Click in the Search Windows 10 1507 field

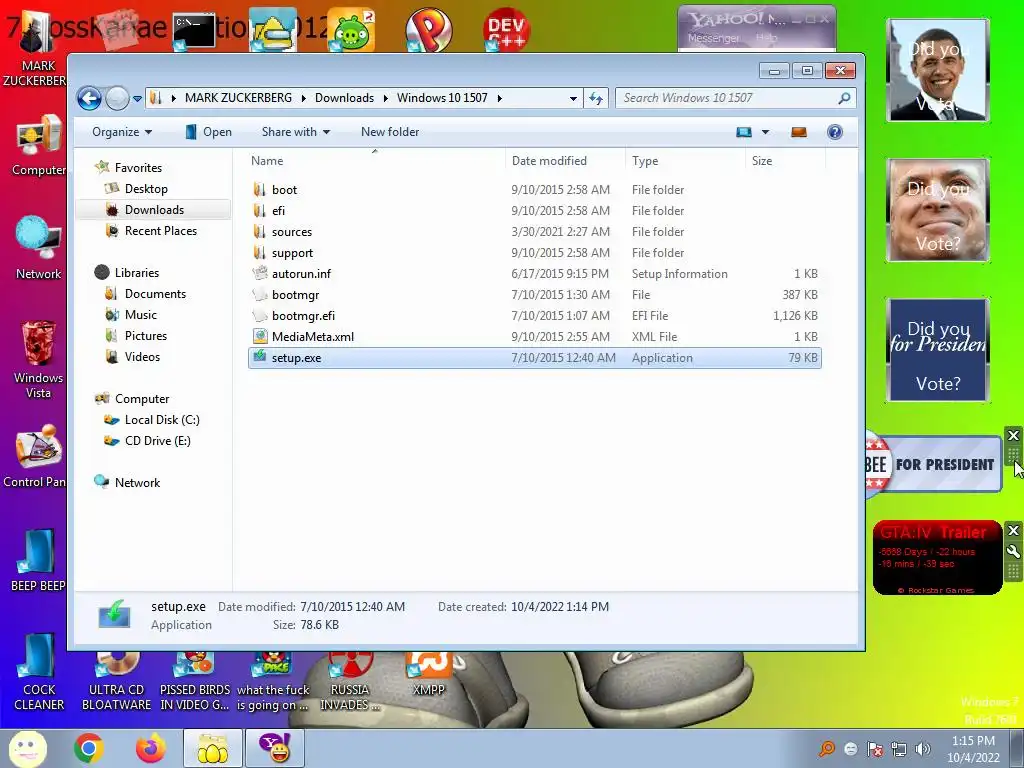[x=735, y=98]
